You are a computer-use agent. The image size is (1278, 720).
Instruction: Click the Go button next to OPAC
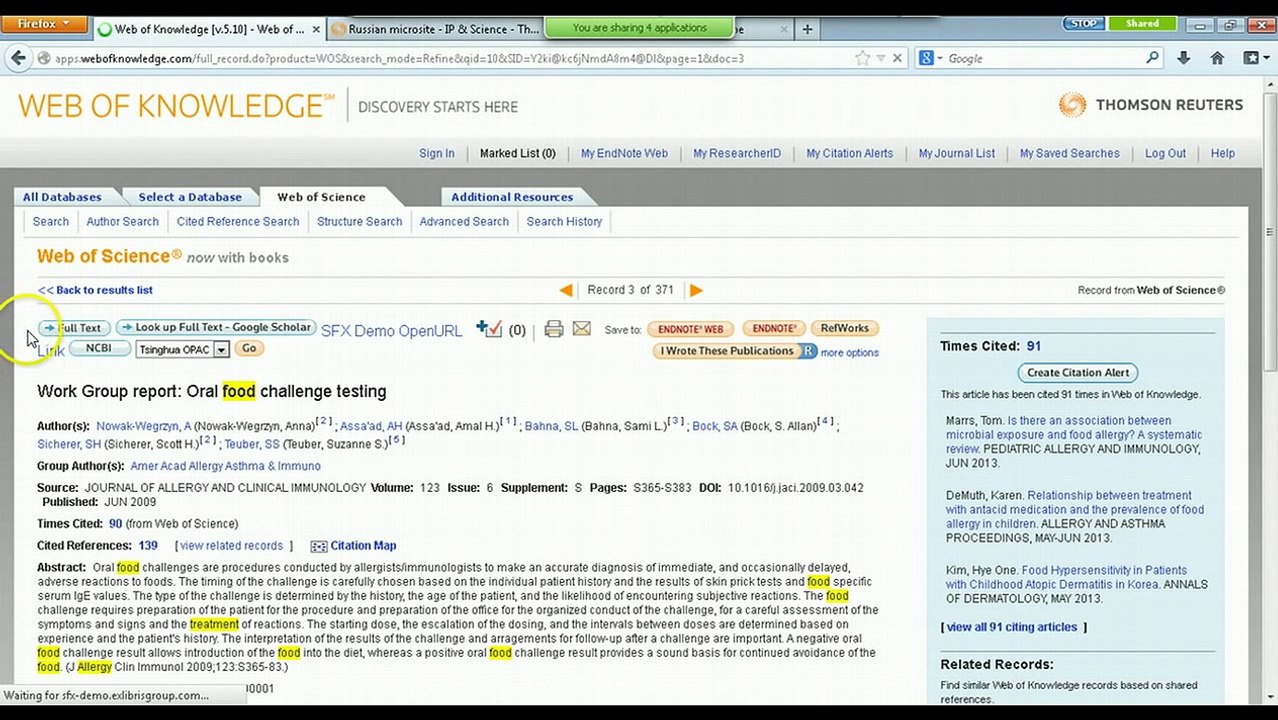249,348
